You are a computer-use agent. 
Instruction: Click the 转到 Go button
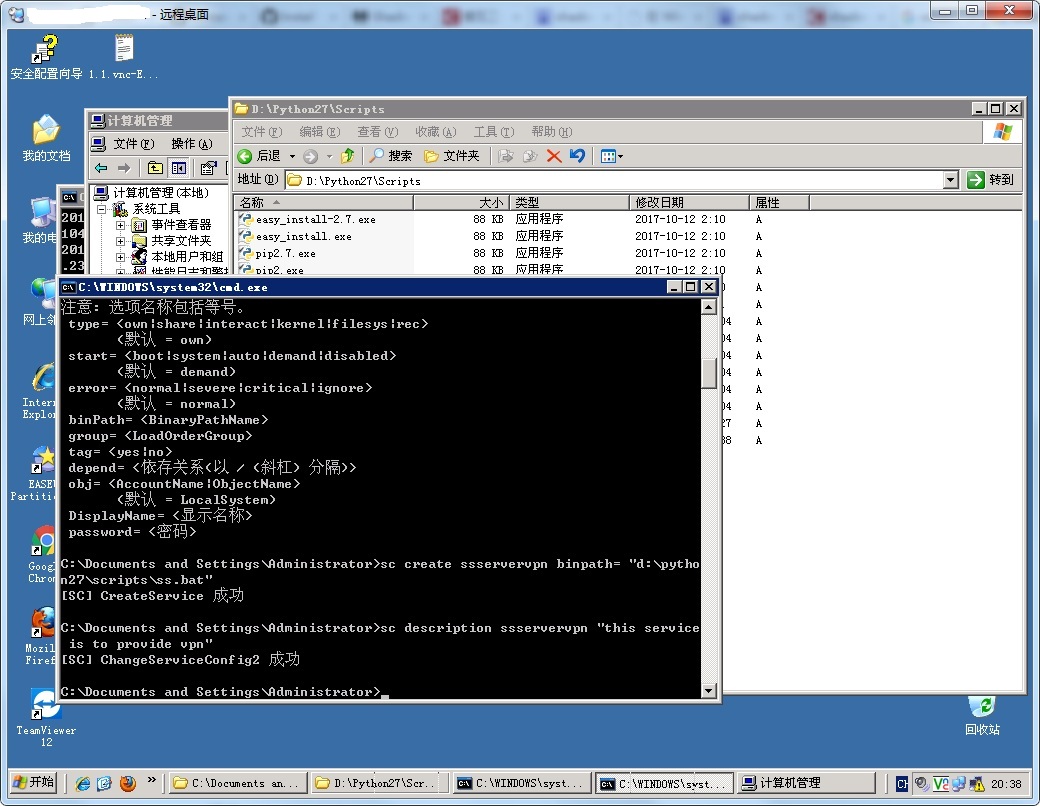point(991,180)
